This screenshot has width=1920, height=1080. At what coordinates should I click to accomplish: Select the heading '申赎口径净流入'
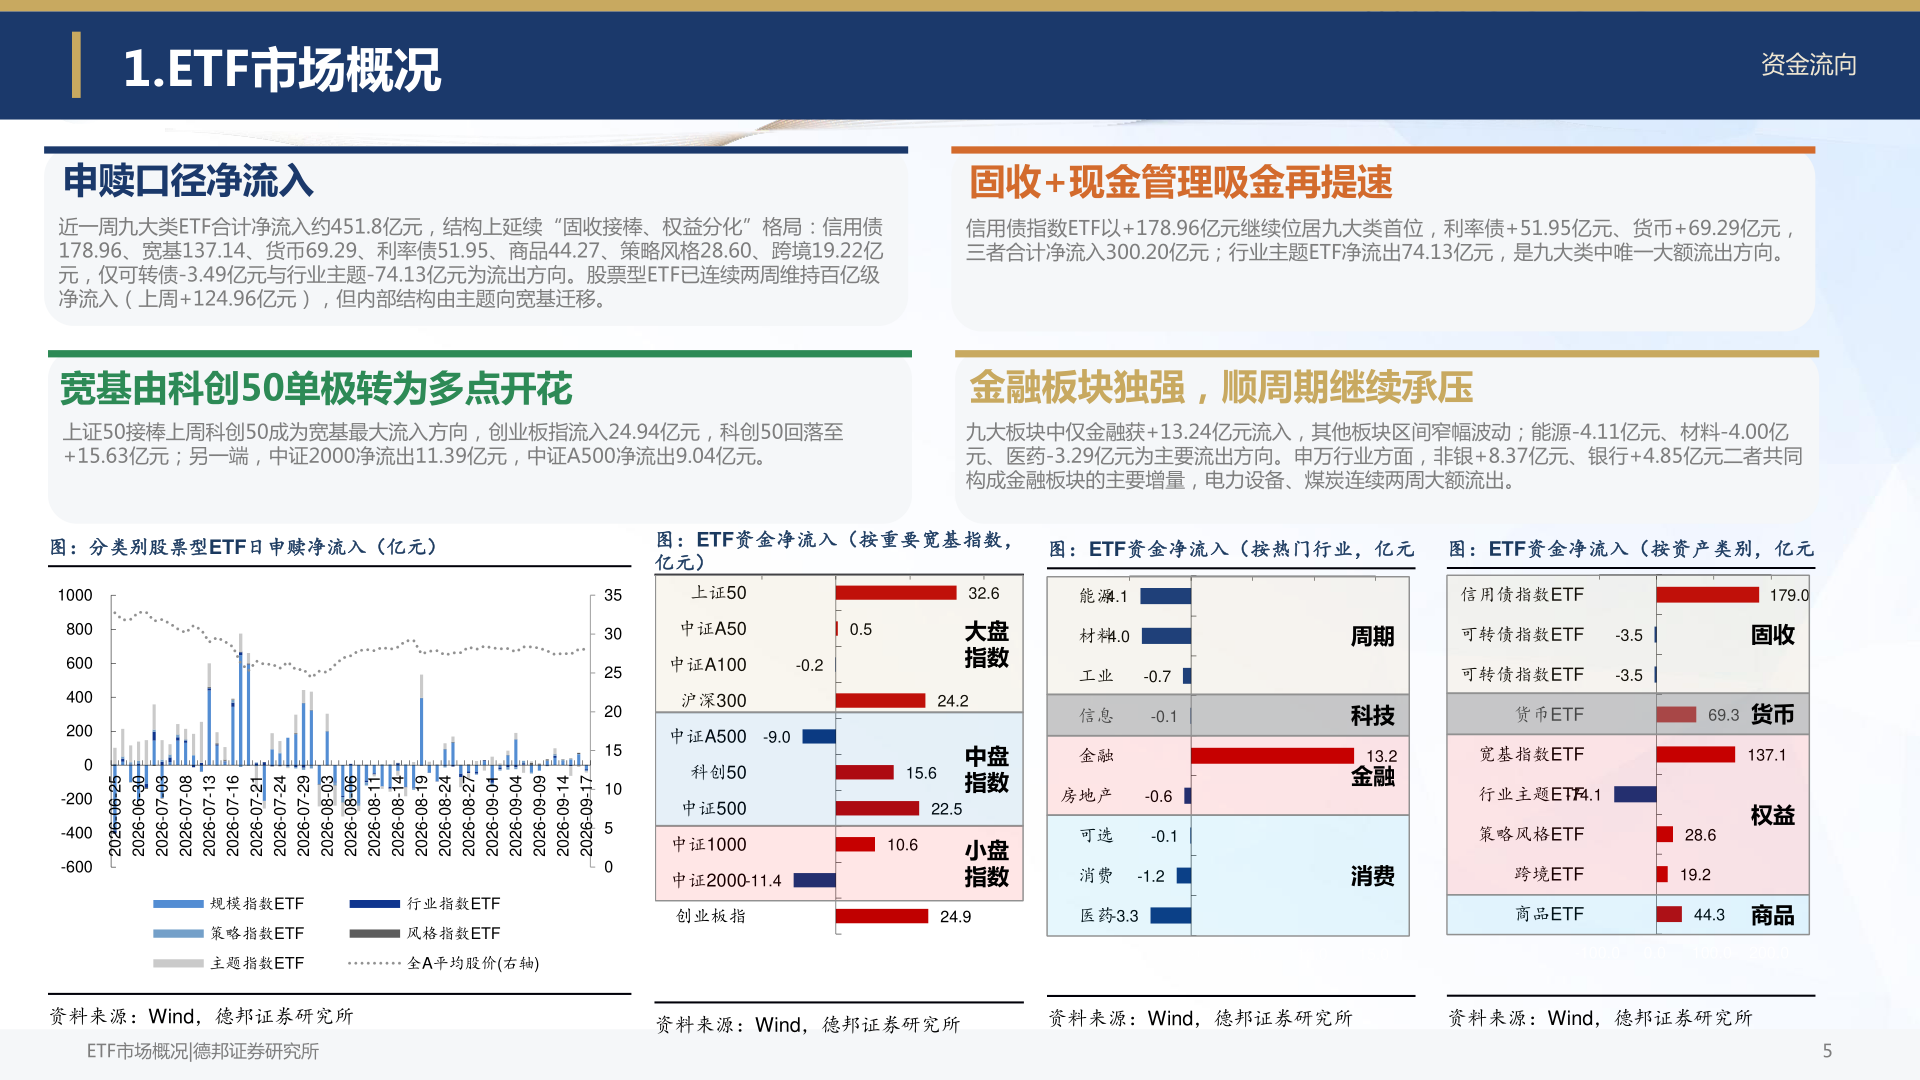188,181
